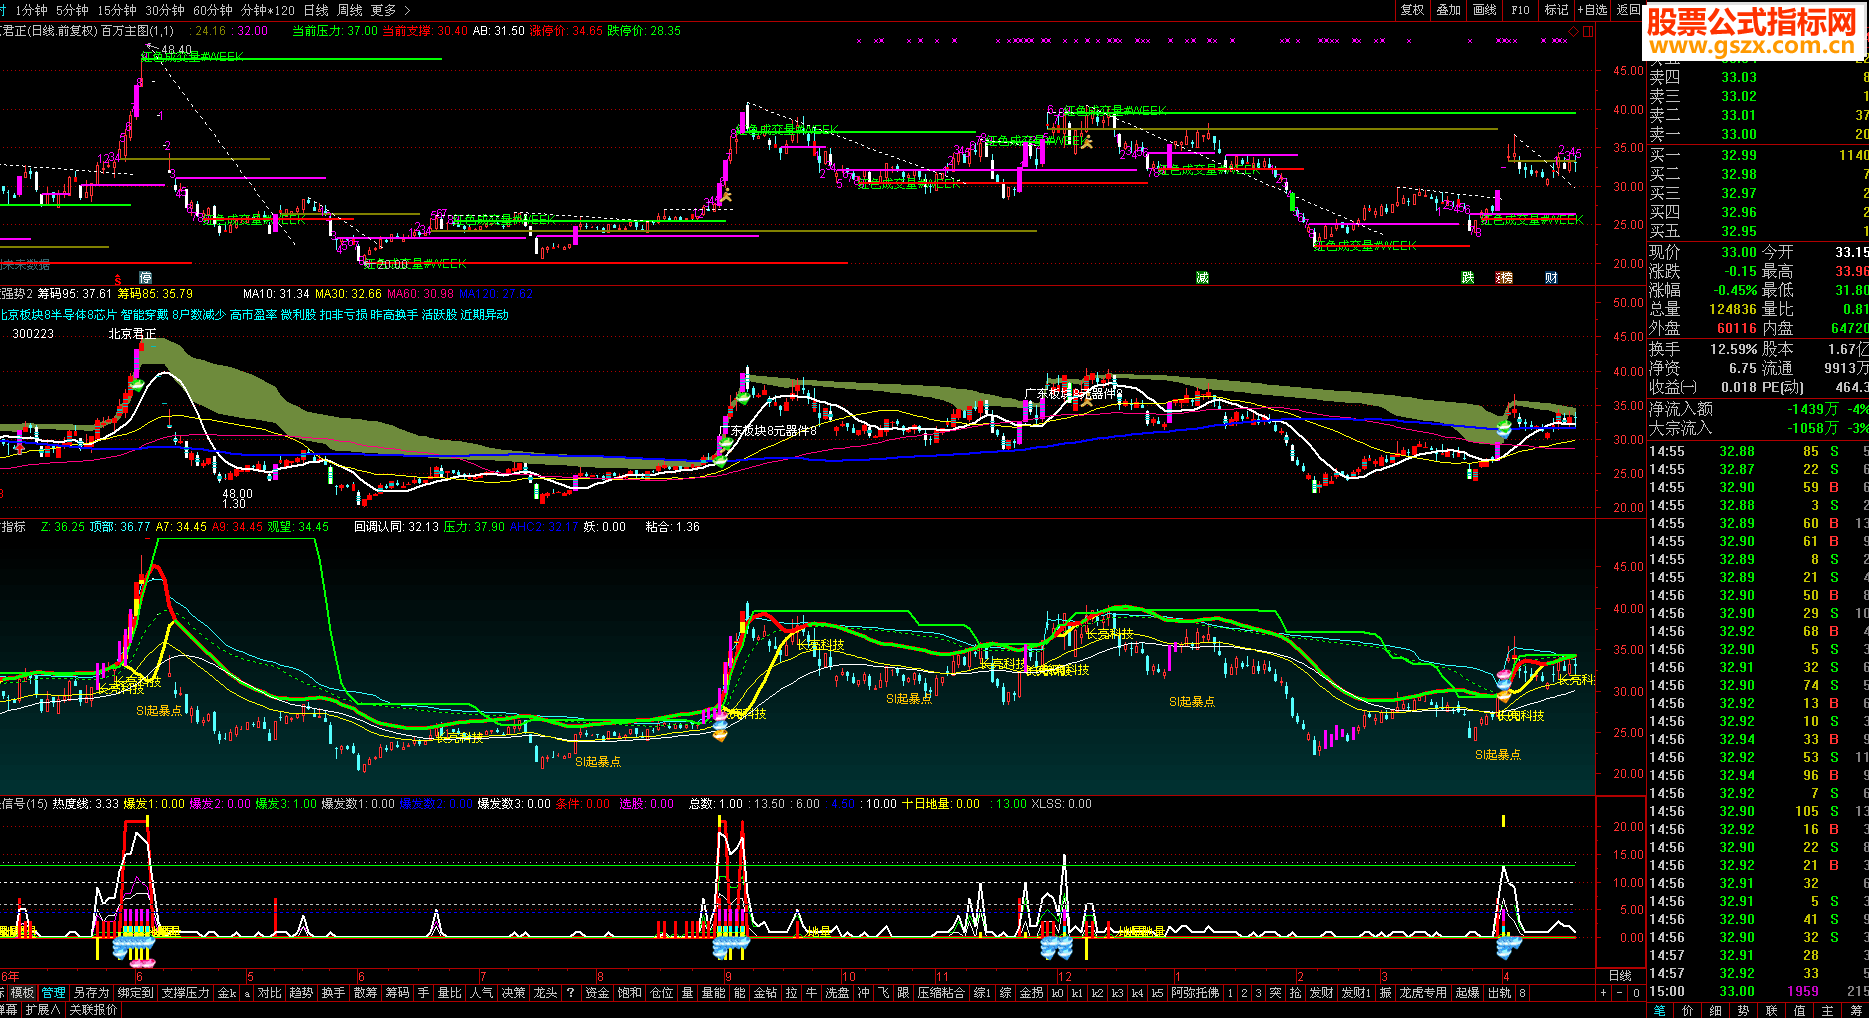Select the 管理 indicator tab
1869x1018 pixels.
pyautogui.click(x=53, y=993)
